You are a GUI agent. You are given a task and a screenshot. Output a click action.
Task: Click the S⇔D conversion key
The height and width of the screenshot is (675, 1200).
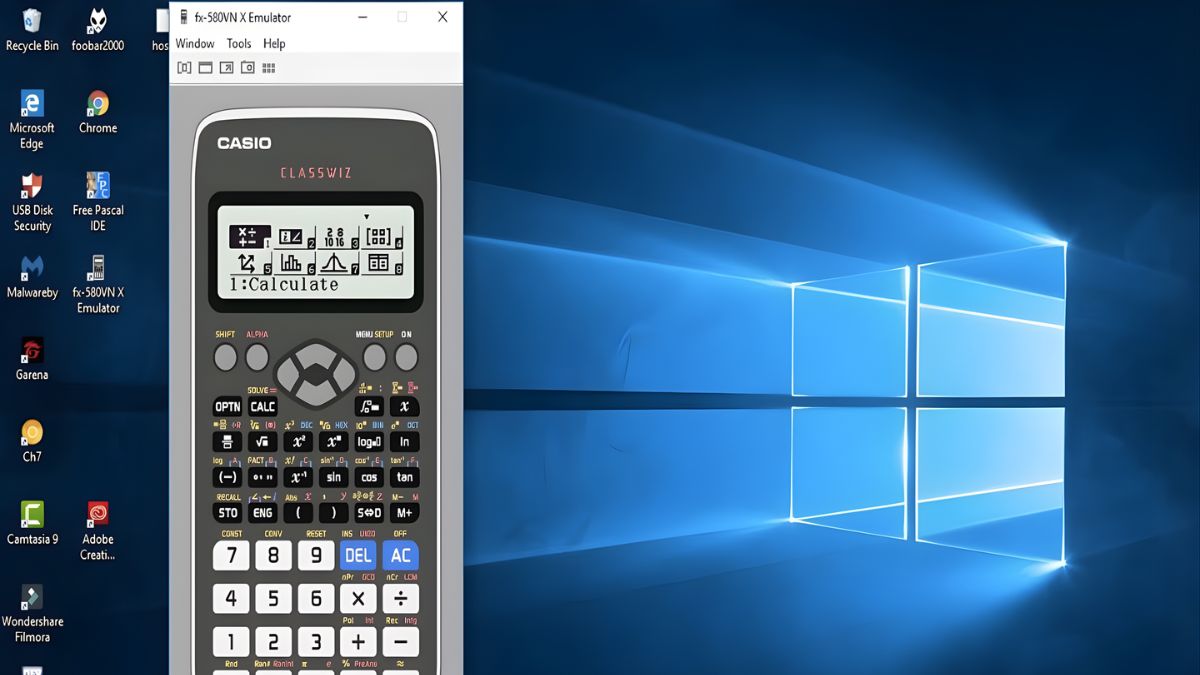[369, 512]
